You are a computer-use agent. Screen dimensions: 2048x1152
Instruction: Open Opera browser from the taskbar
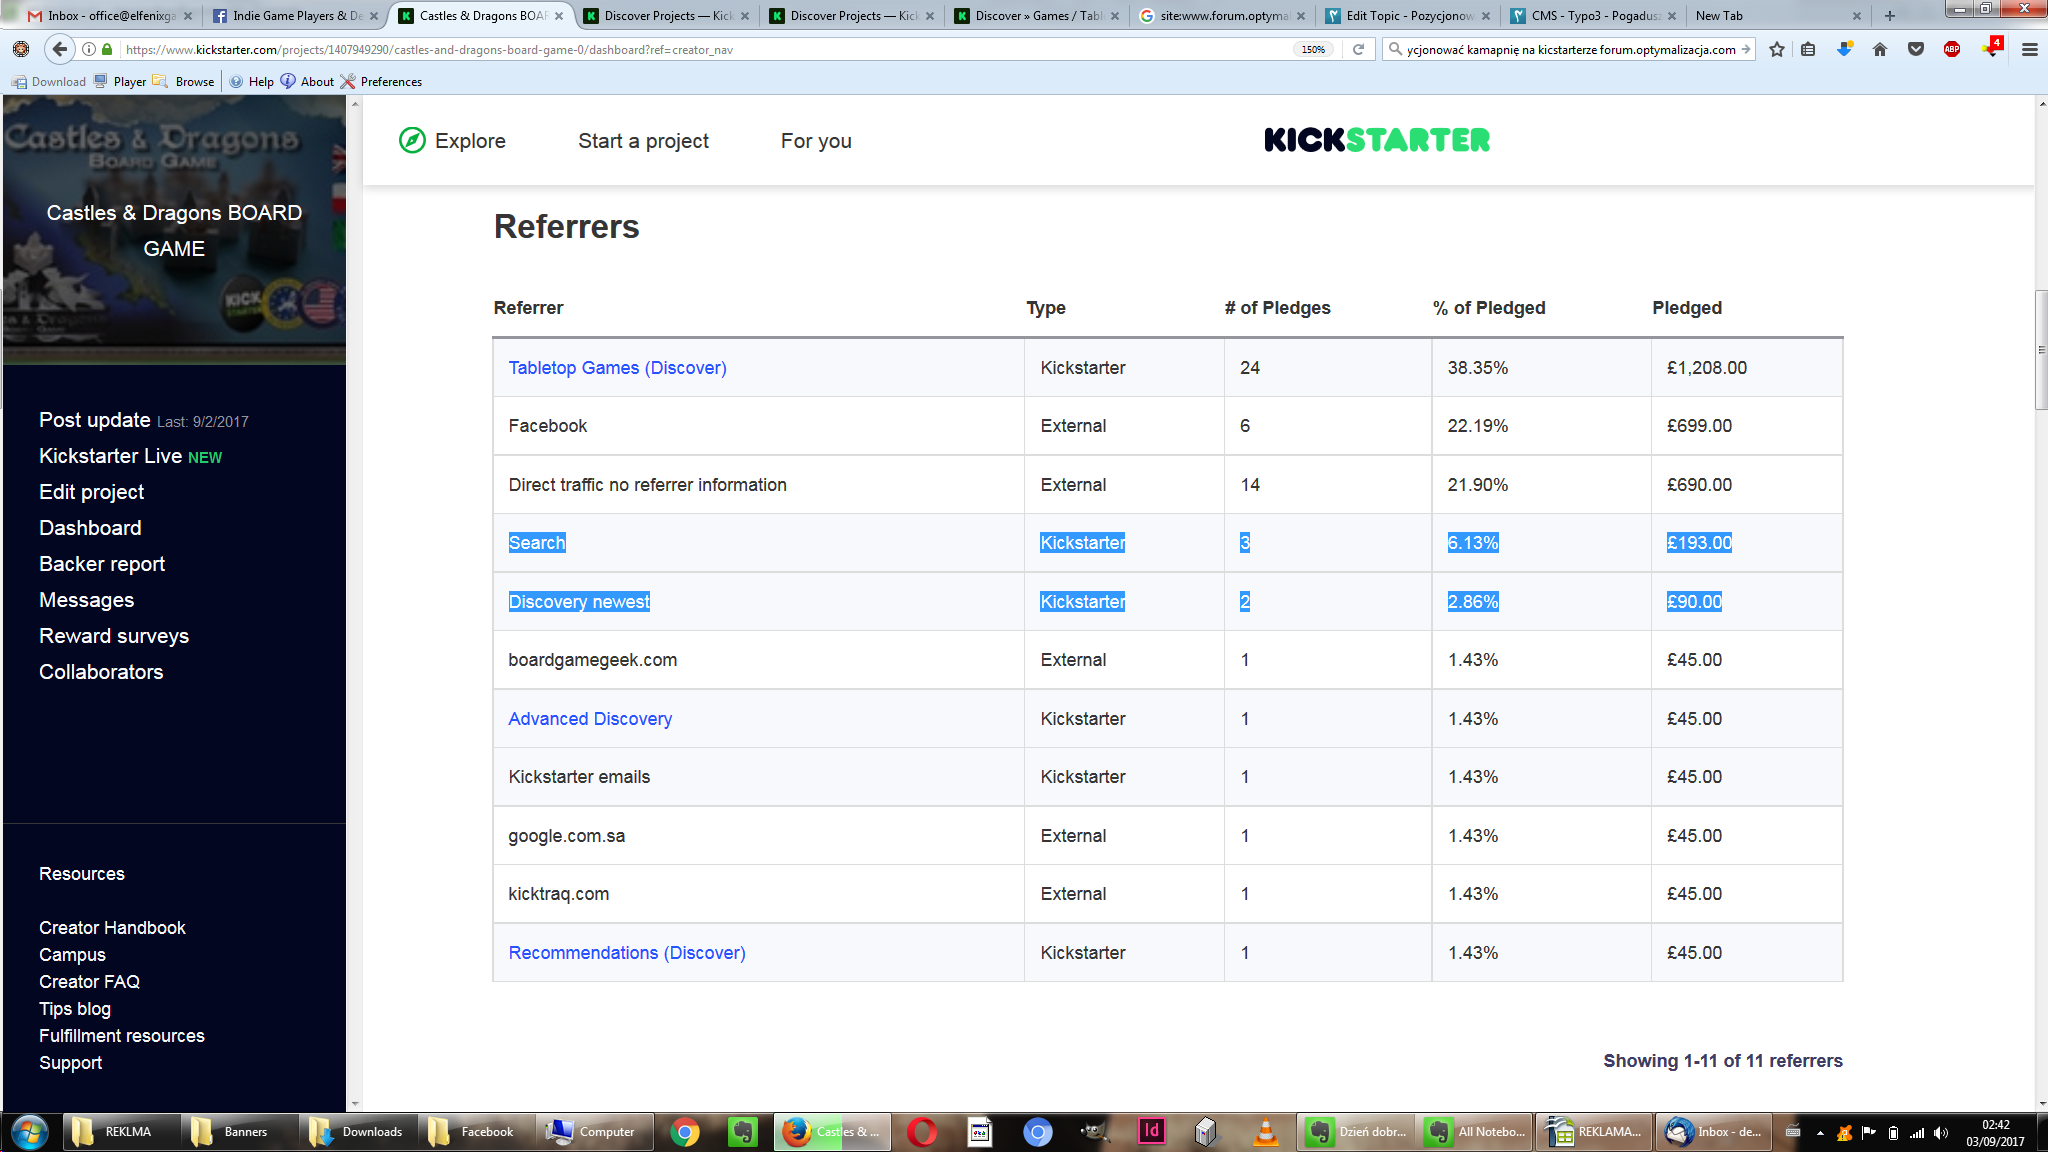(922, 1132)
